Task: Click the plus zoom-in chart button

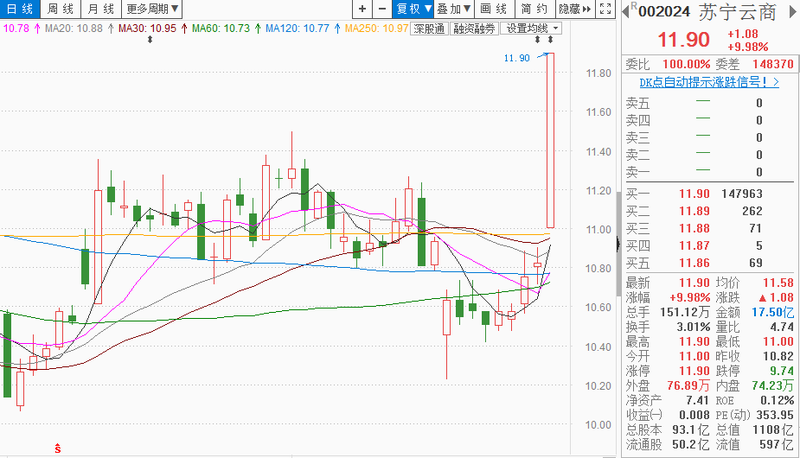Action: pos(361,8)
